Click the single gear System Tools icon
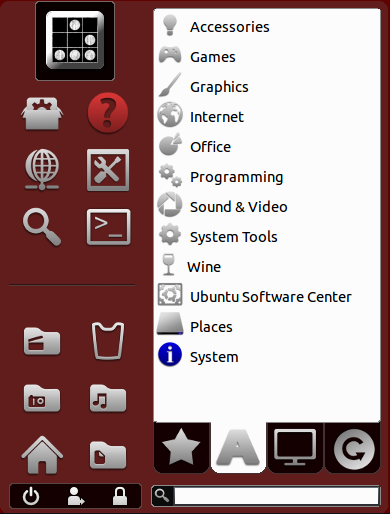The width and height of the screenshot is (390, 514). point(170,234)
